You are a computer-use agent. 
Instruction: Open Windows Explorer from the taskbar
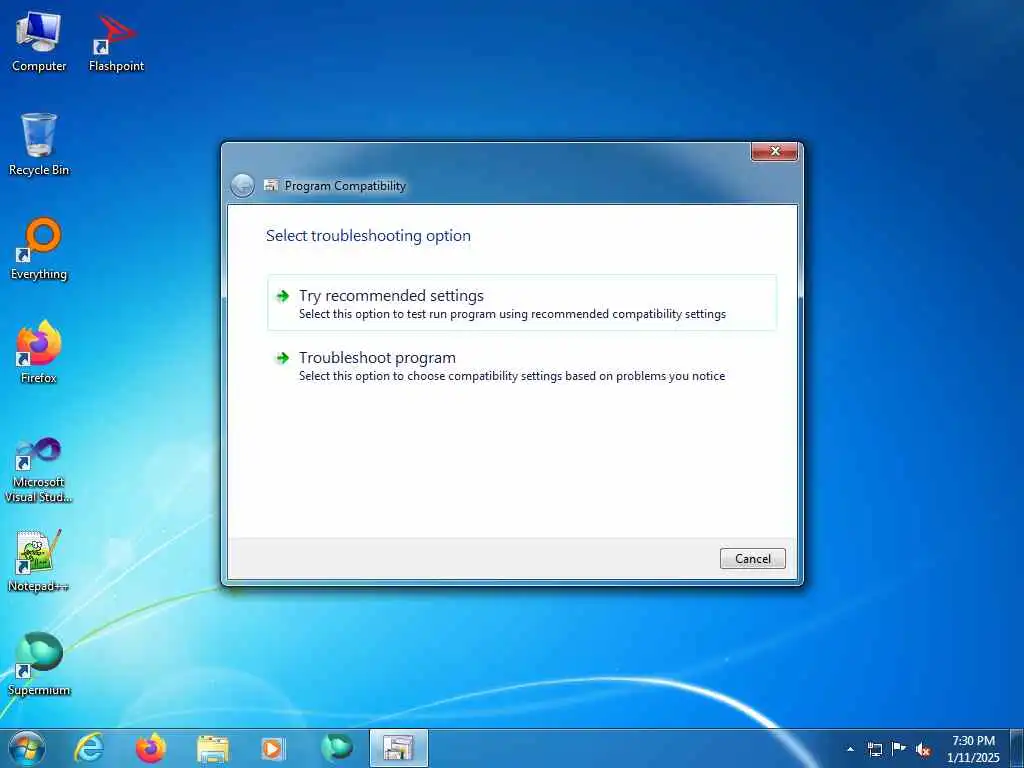tap(213, 748)
